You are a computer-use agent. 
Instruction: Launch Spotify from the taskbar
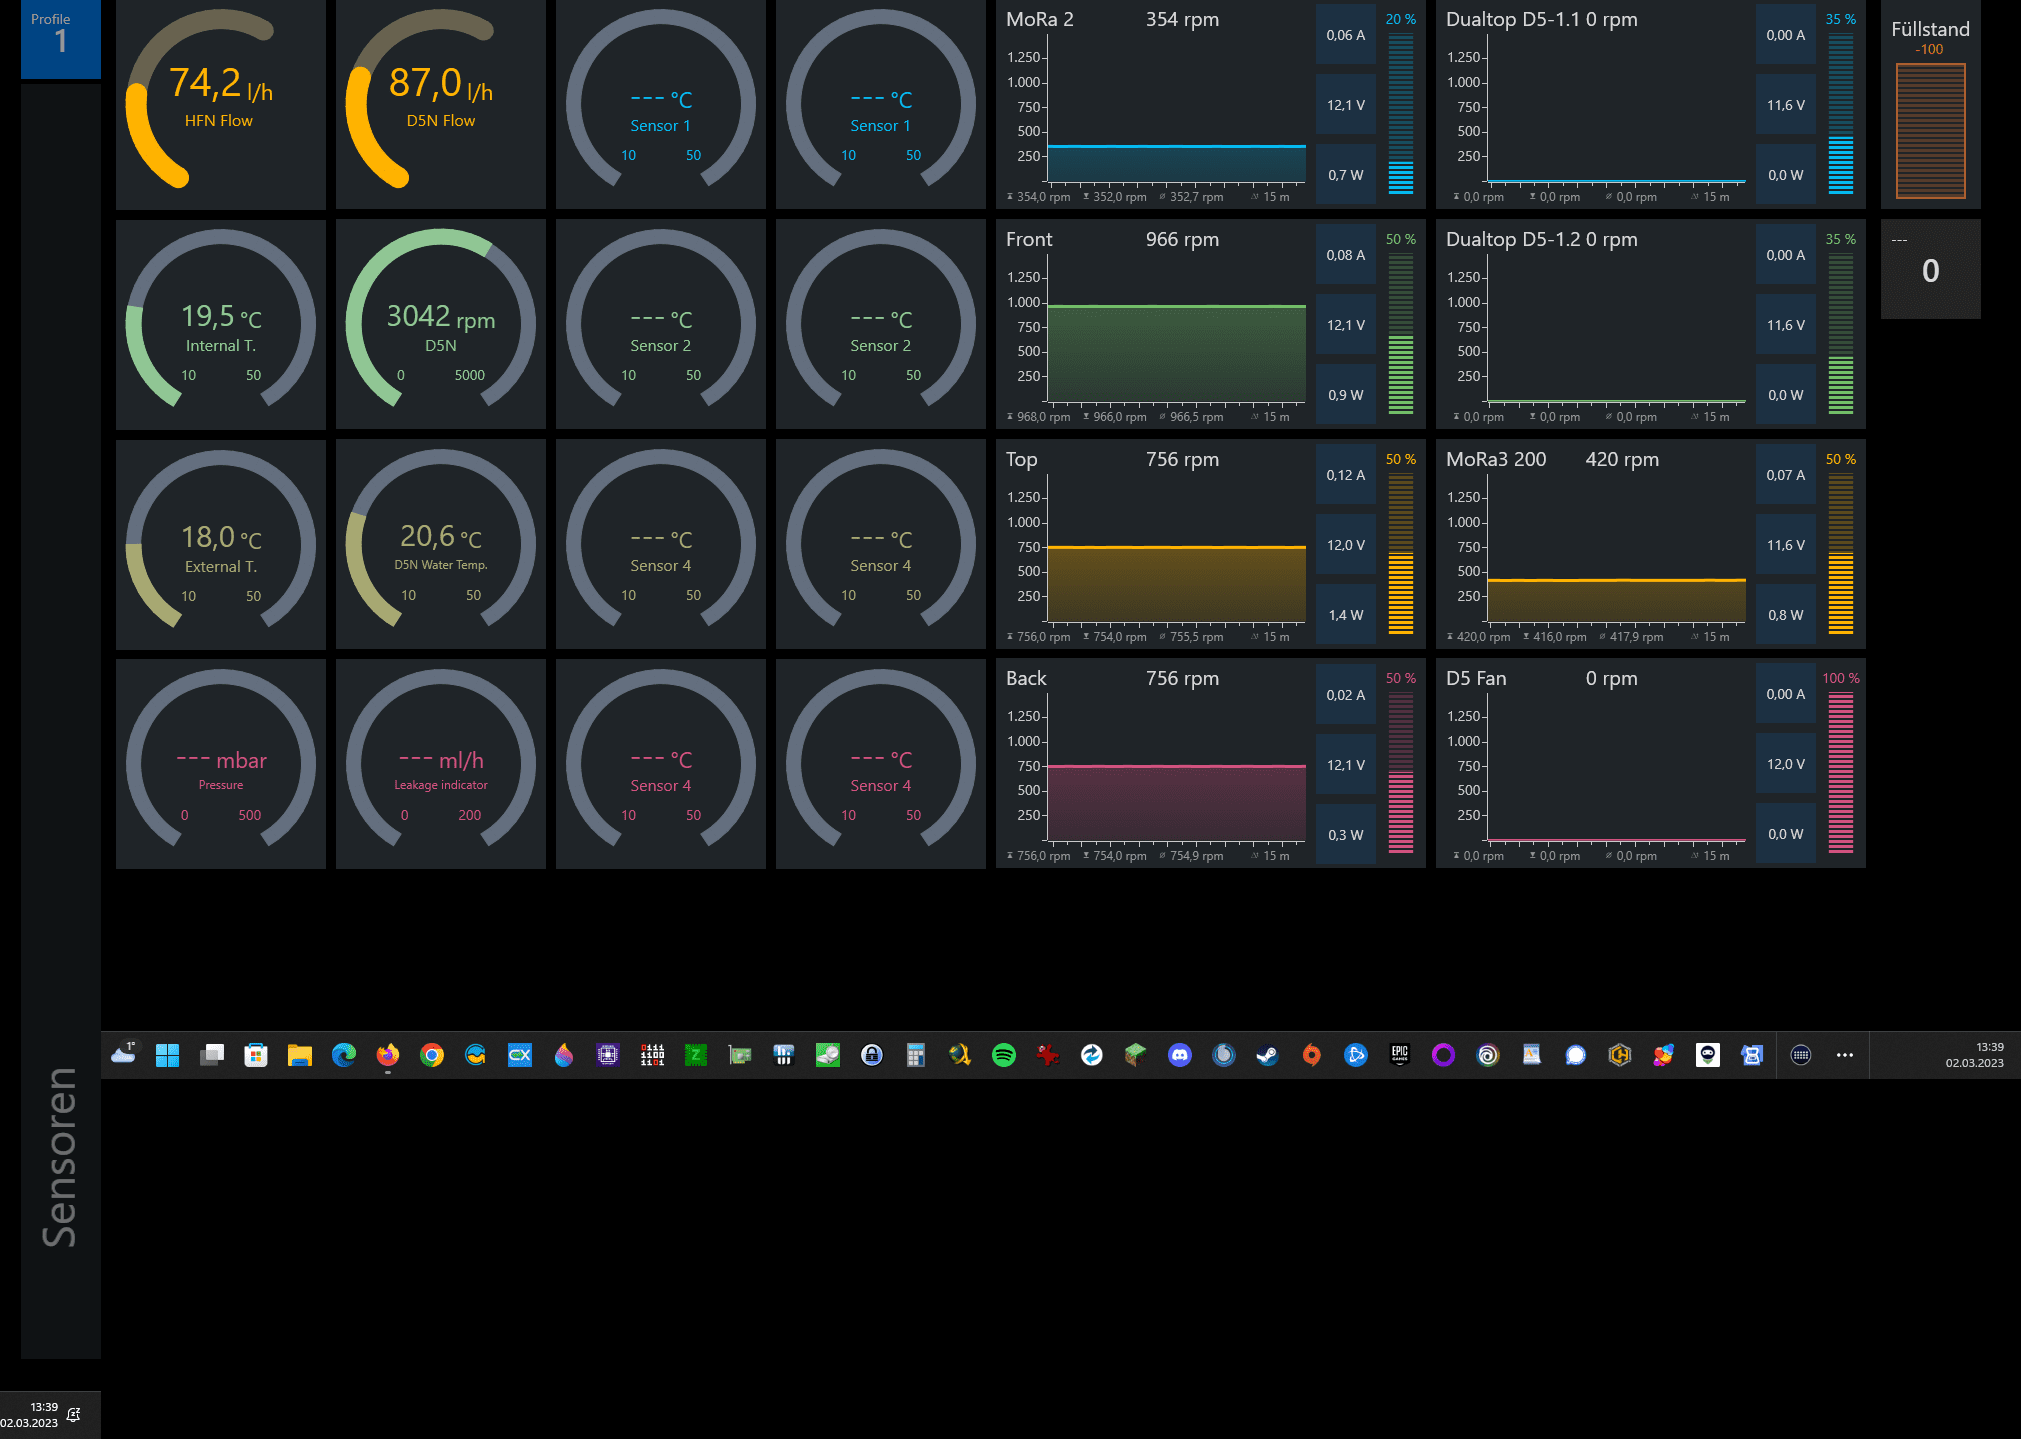[x=1004, y=1055]
